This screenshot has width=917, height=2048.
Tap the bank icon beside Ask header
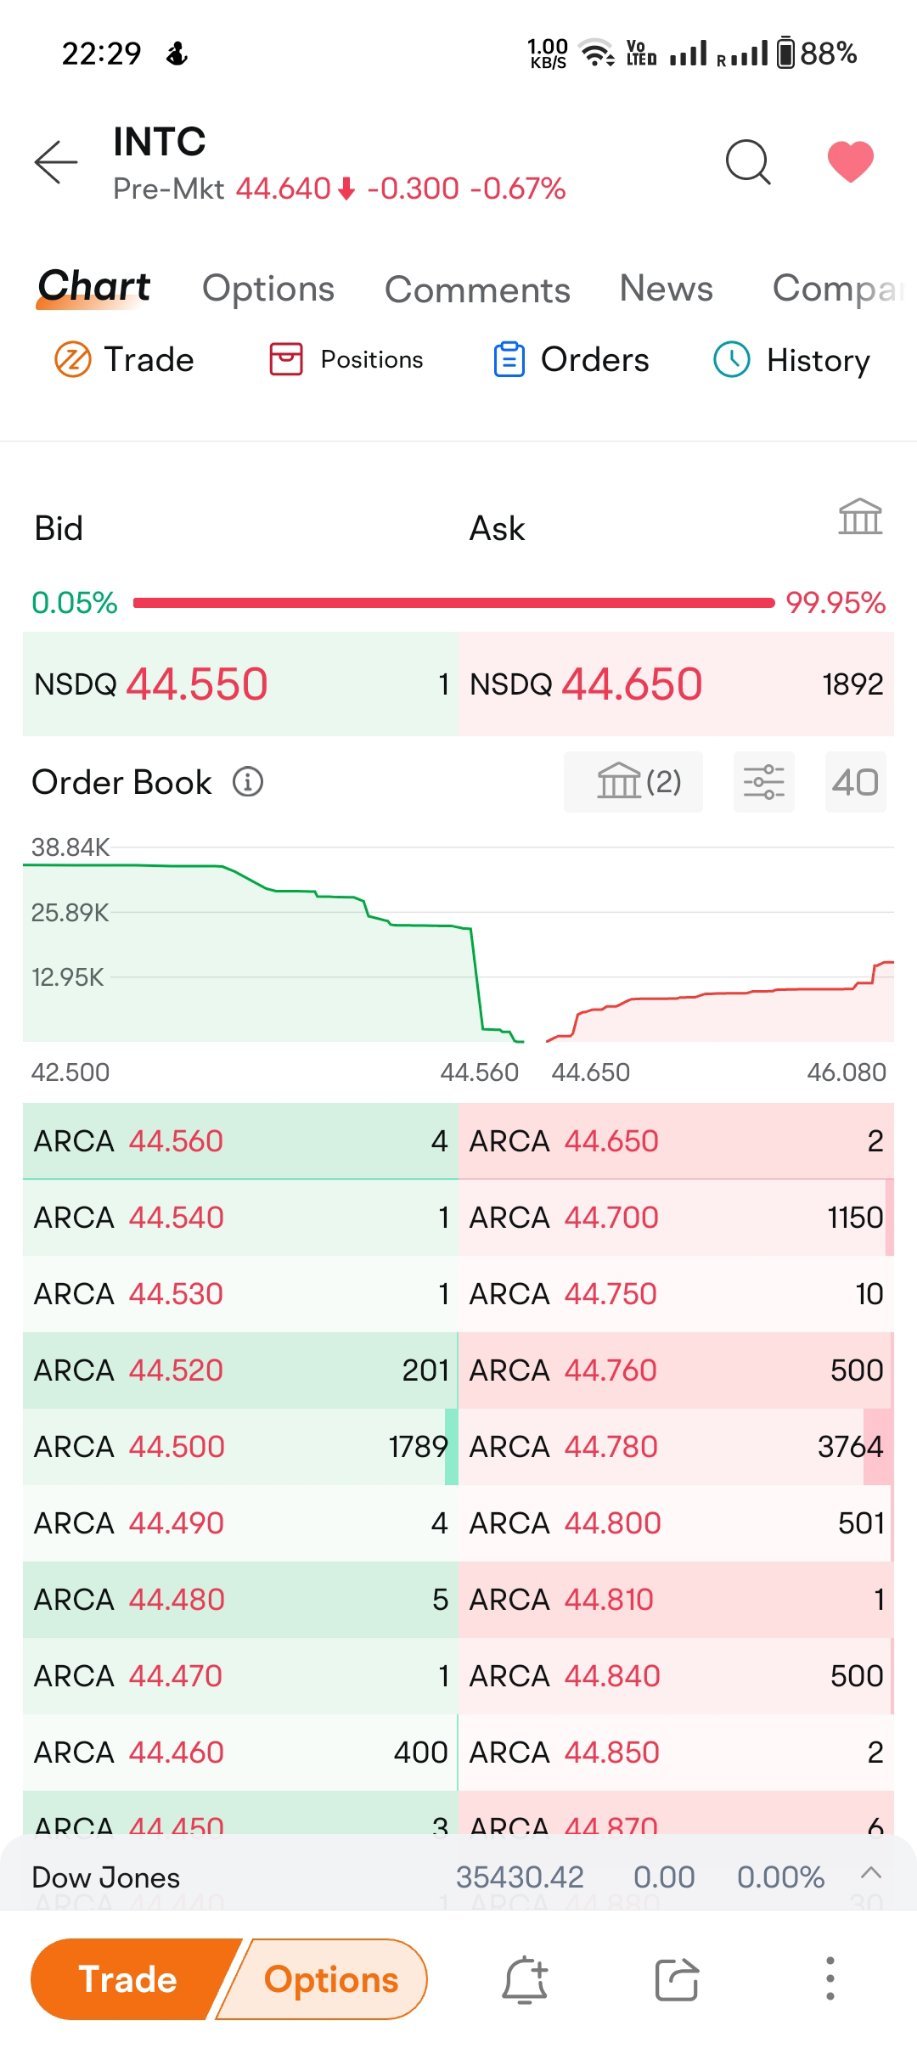pos(860,516)
